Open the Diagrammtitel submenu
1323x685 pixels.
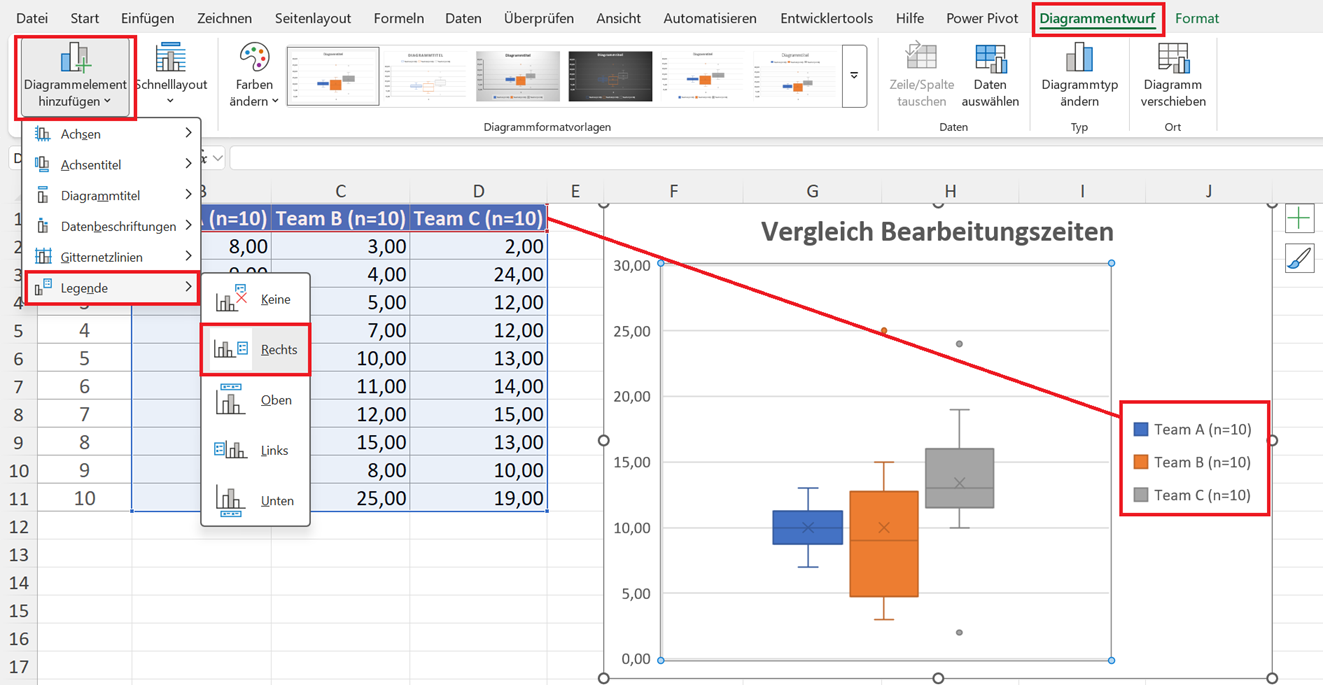[112, 195]
